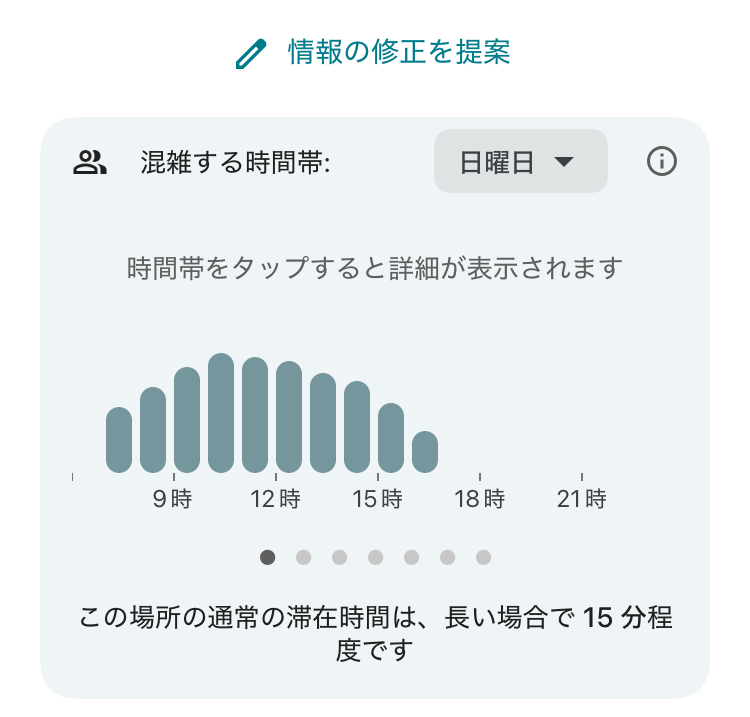Jump to the sixth pagination dot
This screenshot has height=717, width=750.
[x=447, y=557]
